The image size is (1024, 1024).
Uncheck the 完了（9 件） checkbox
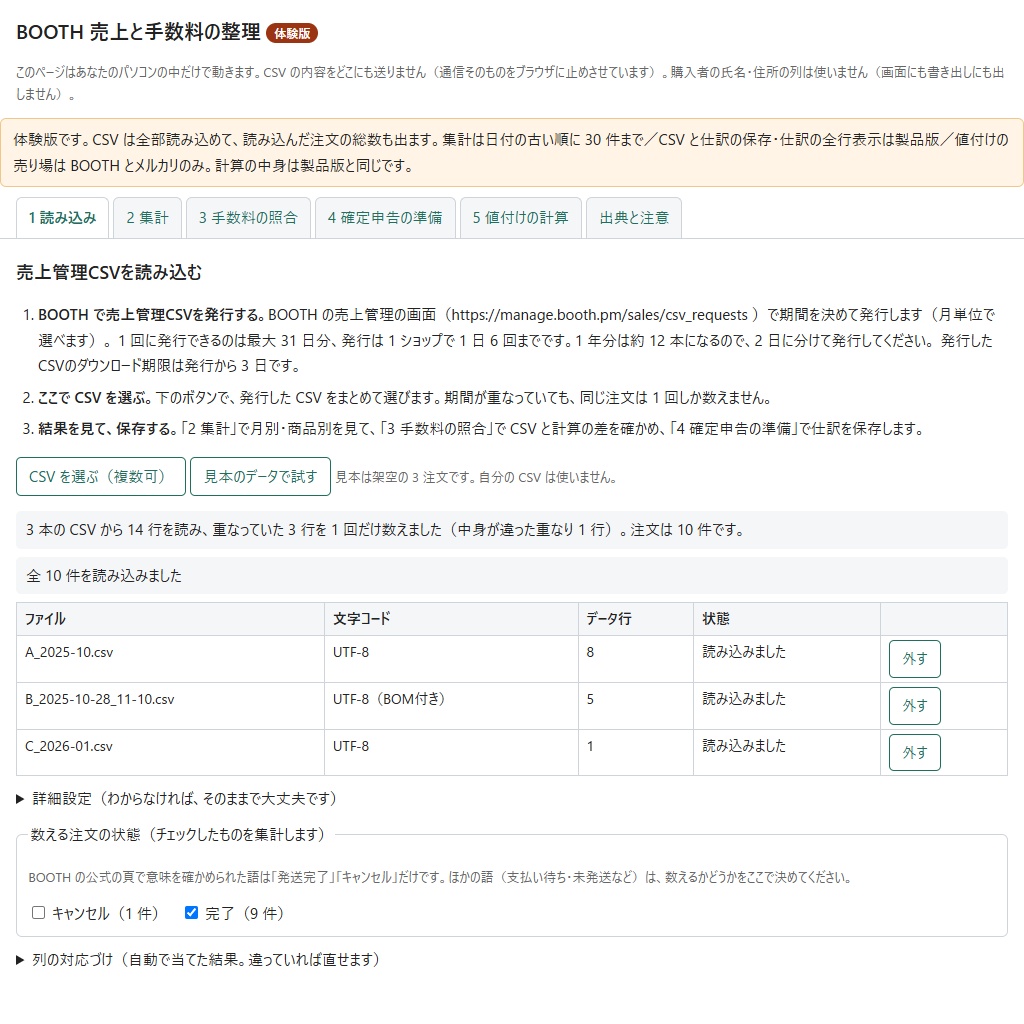191,912
